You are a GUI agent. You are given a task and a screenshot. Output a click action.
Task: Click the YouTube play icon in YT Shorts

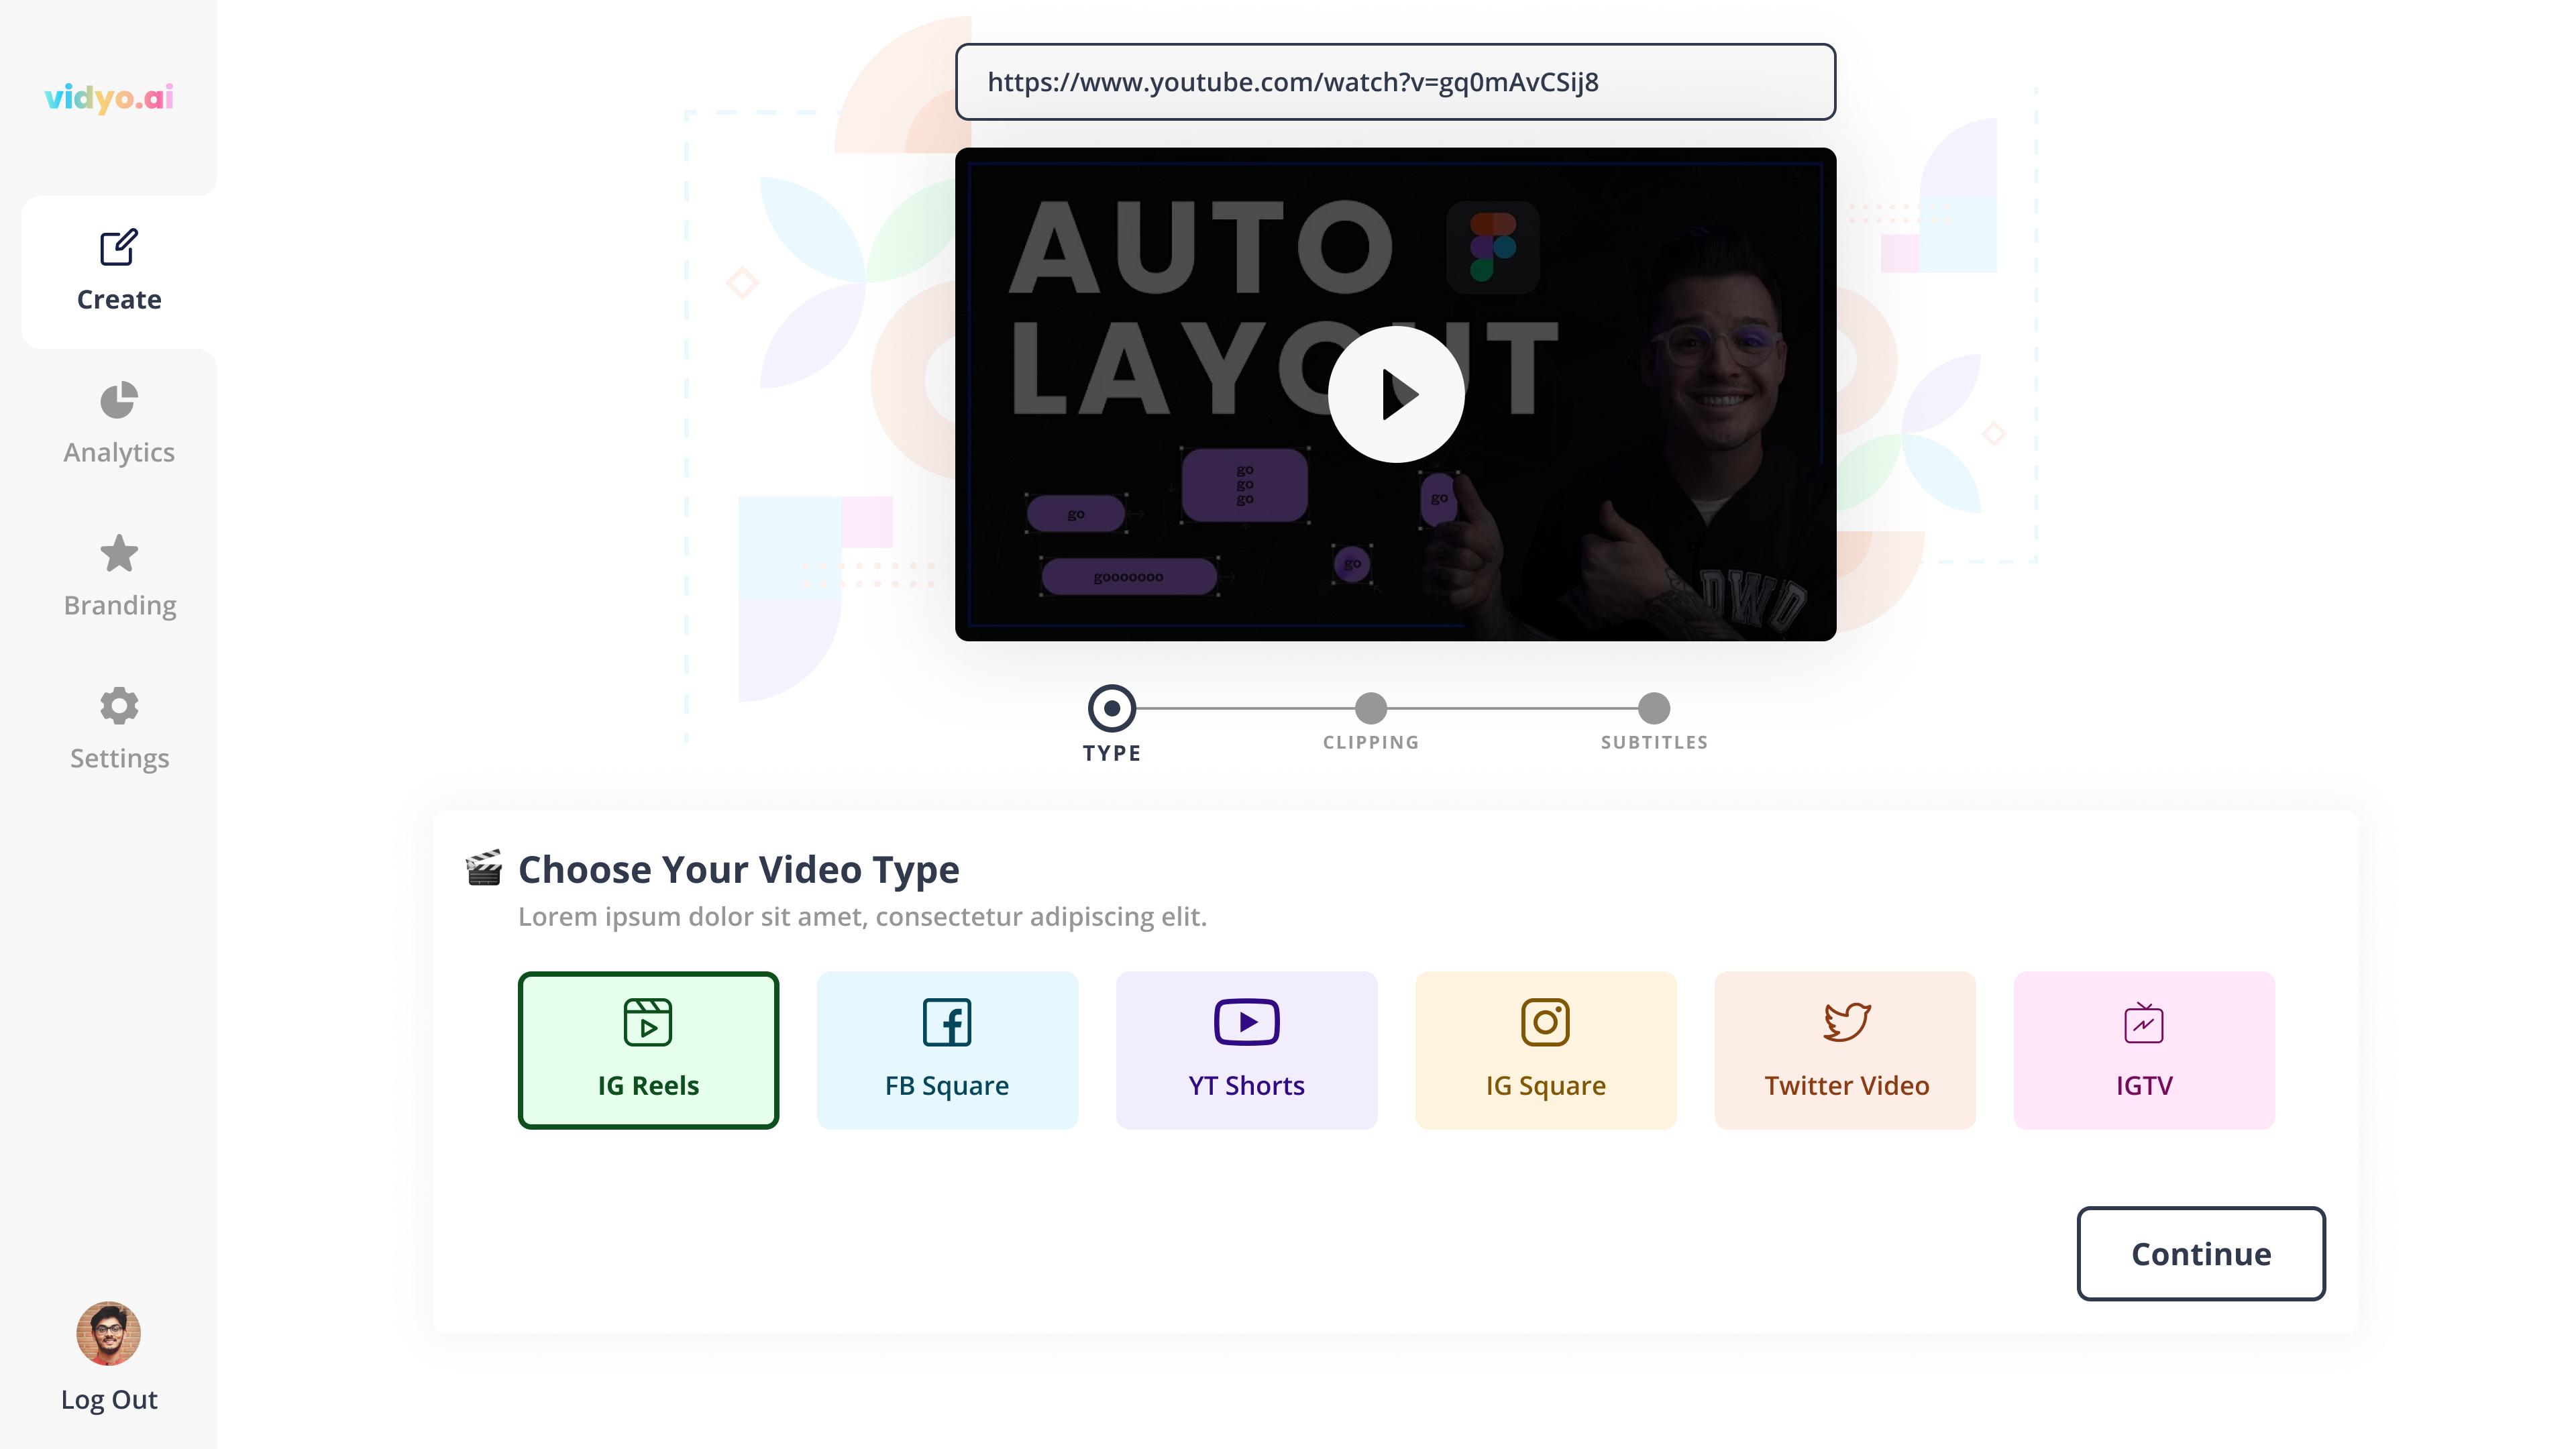1246,1022
